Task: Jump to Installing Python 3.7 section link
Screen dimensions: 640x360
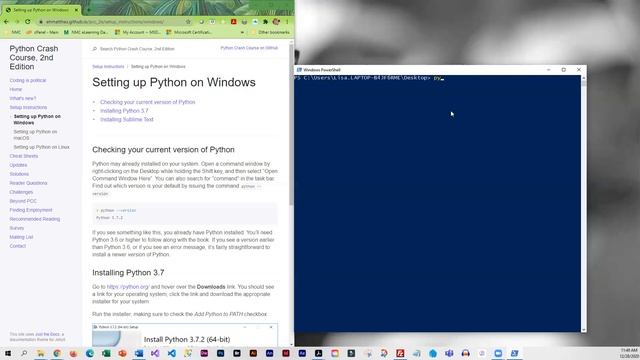Action: [124, 111]
